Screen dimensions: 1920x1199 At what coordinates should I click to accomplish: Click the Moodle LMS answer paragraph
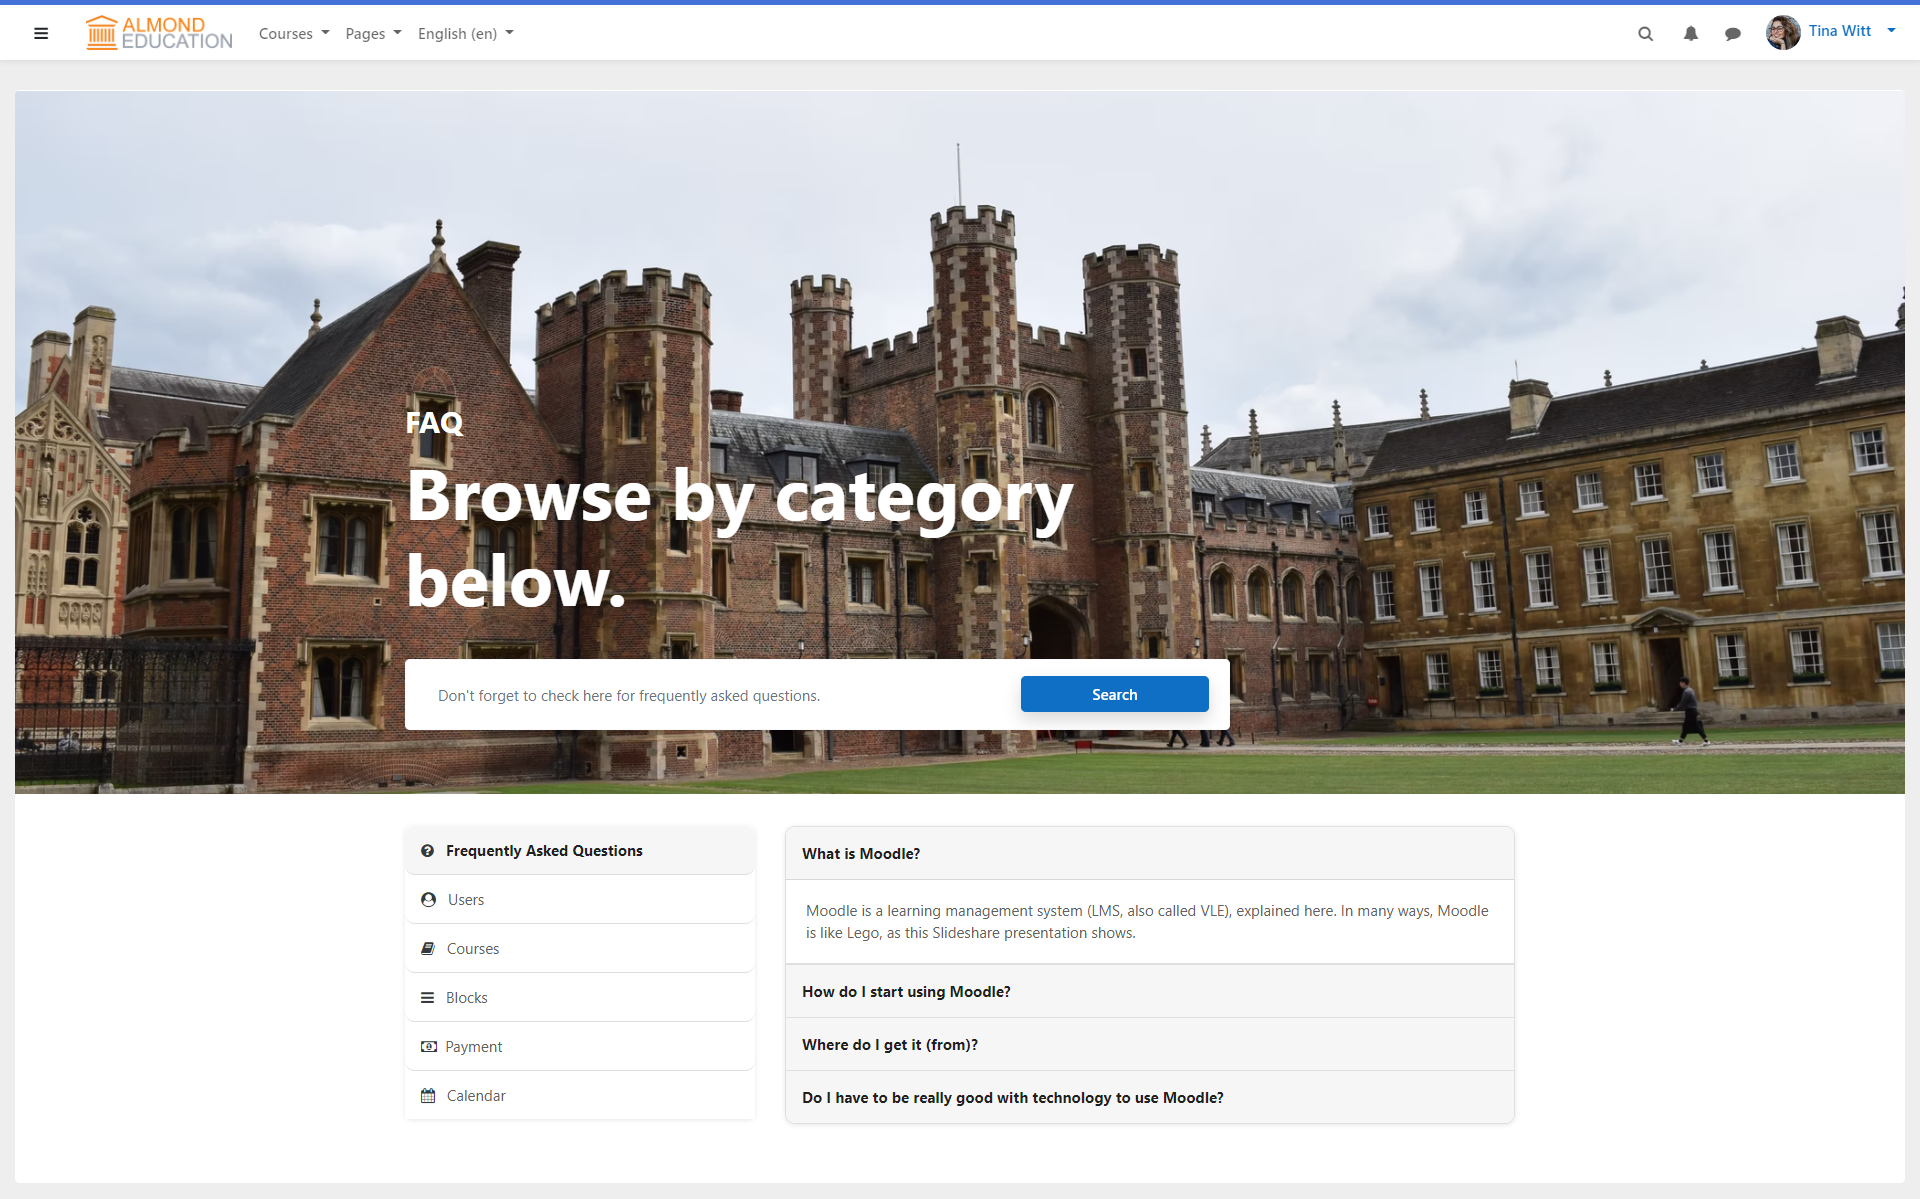tap(1148, 921)
